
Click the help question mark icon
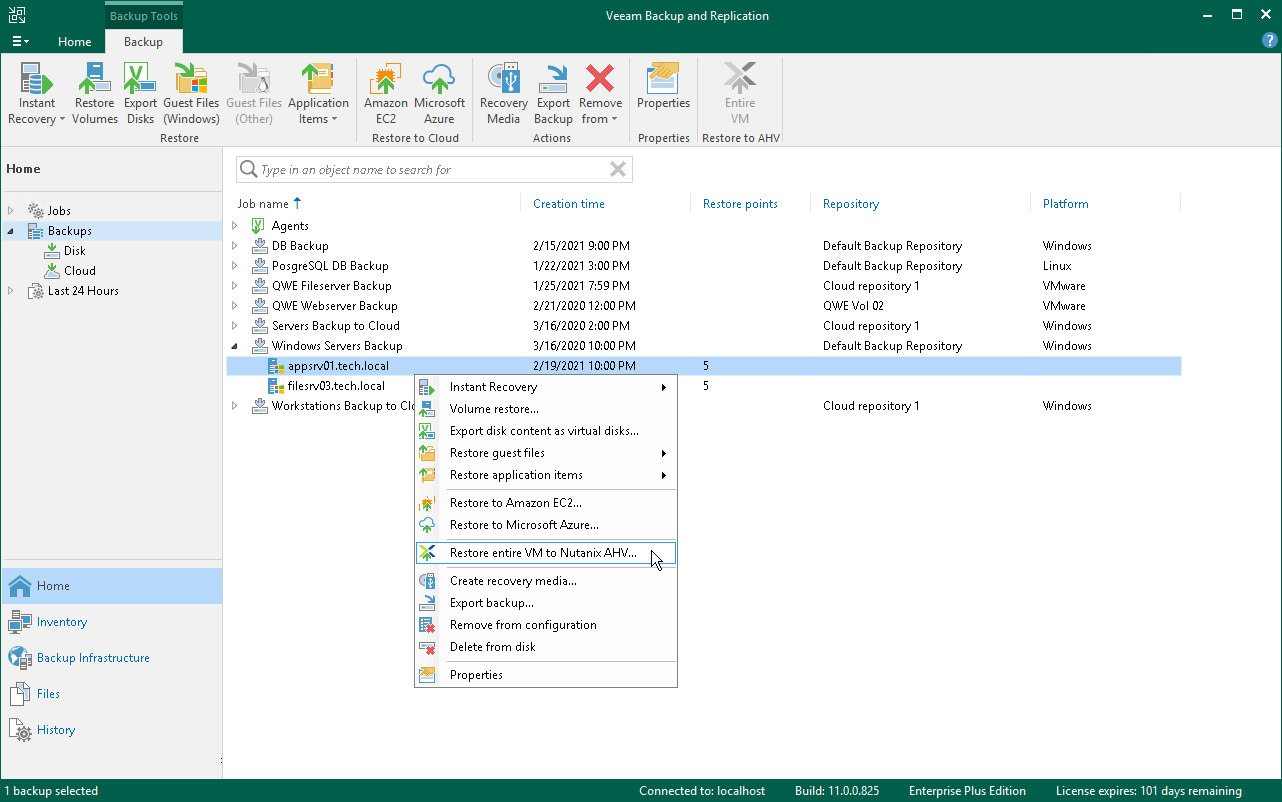[1269, 40]
